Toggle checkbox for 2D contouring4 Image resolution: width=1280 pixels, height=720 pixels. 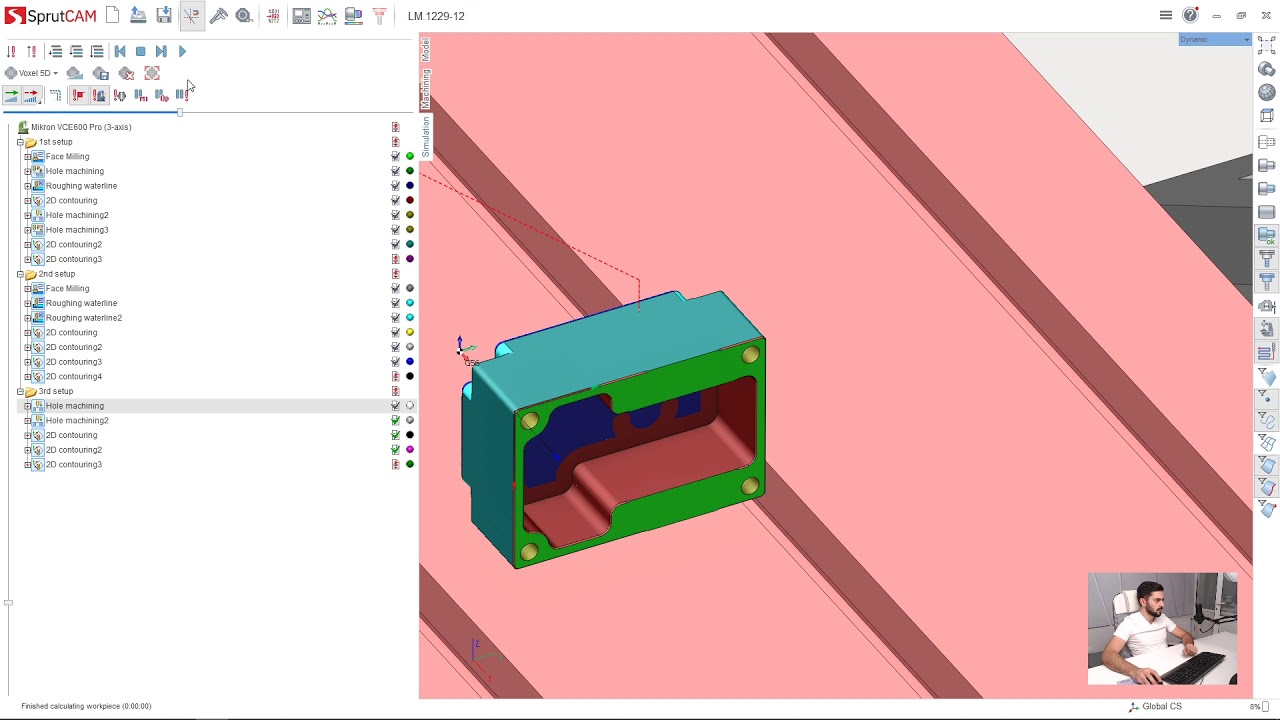pyautogui.click(x=395, y=377)
